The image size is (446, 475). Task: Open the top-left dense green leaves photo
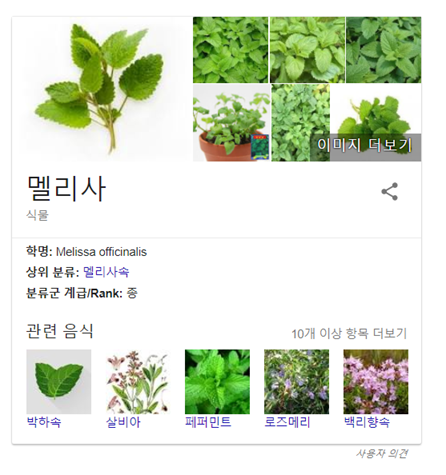[230, 50]
